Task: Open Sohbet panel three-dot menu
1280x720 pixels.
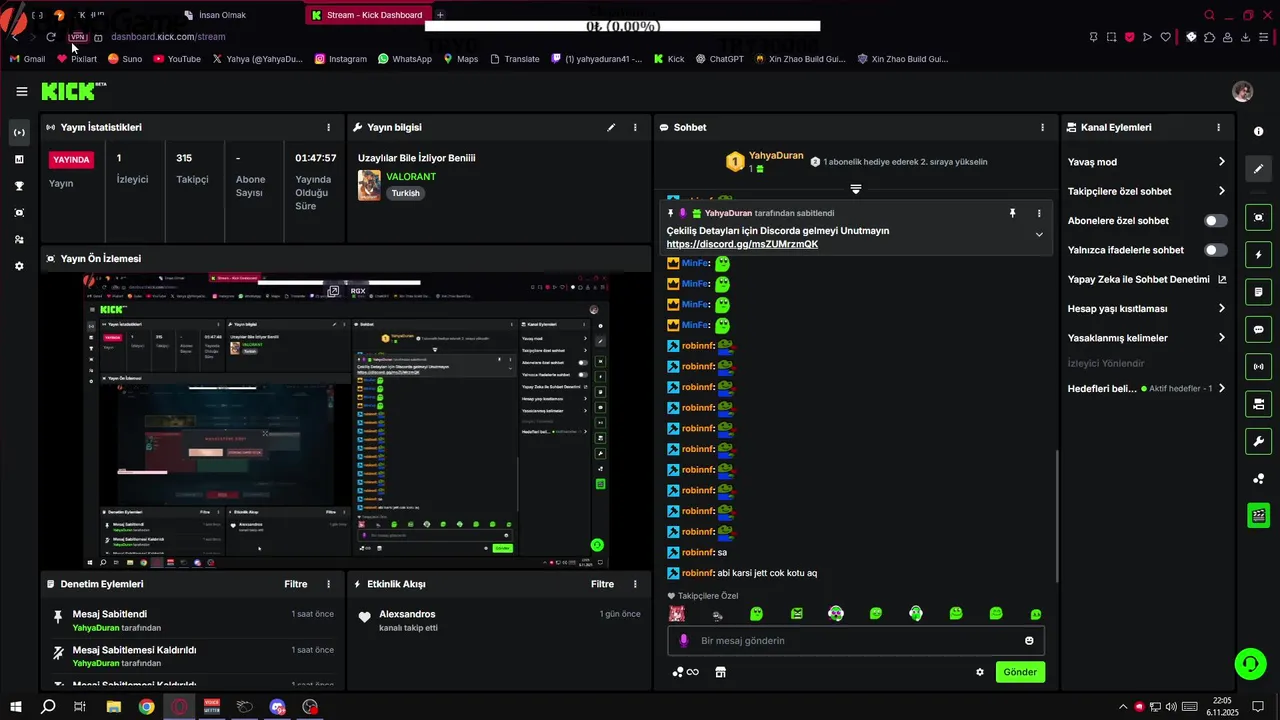Action: coord(1042,127)
